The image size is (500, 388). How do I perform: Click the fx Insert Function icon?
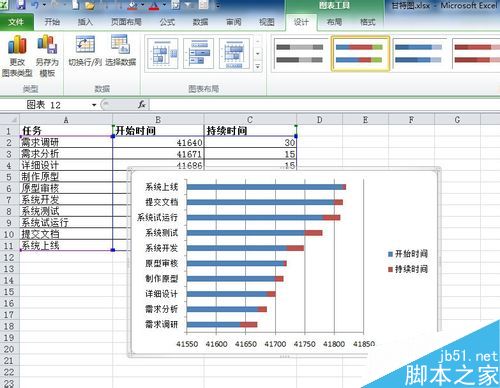[x=142, y=105]
